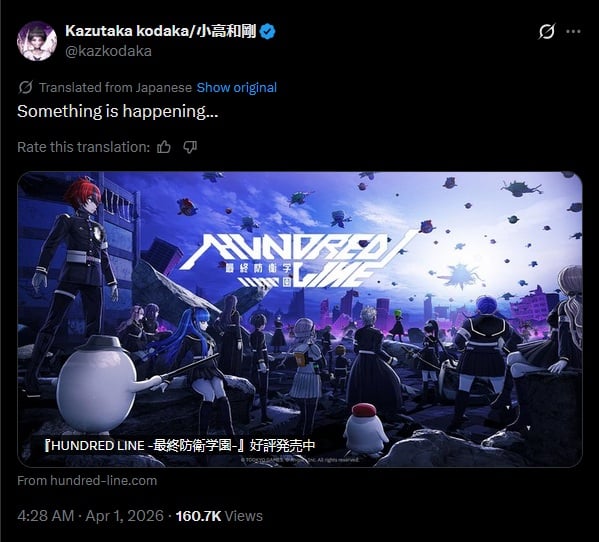The image size is (599, 542).
Task: Click the Rate this translation label
Action: click(x=84, y=147)
